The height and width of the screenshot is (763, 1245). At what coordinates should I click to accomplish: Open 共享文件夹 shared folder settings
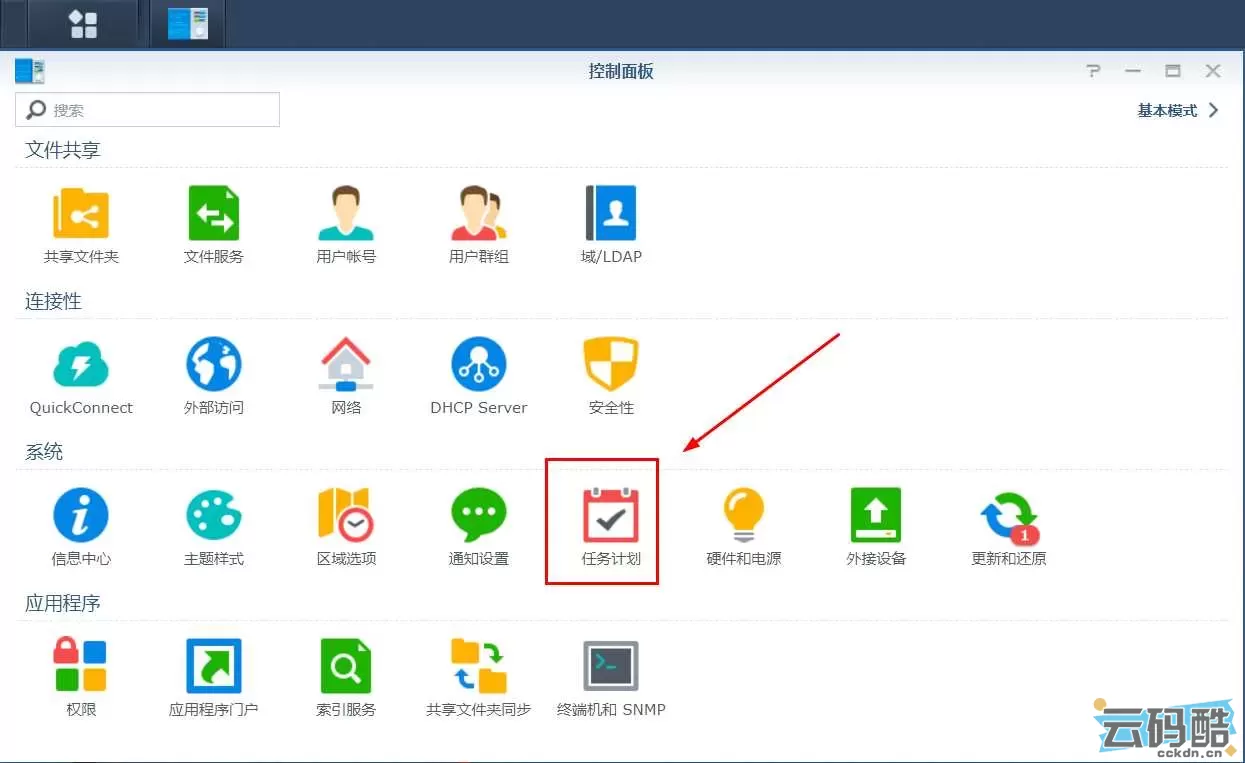point(81,213)
